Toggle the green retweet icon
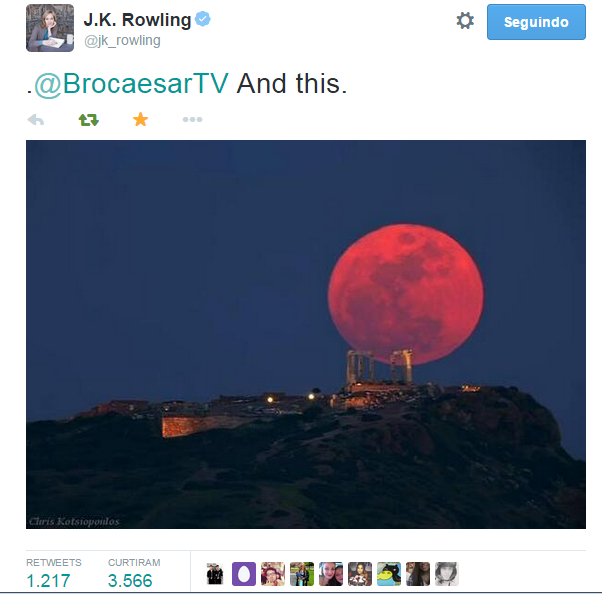 [x=89, y=120]
